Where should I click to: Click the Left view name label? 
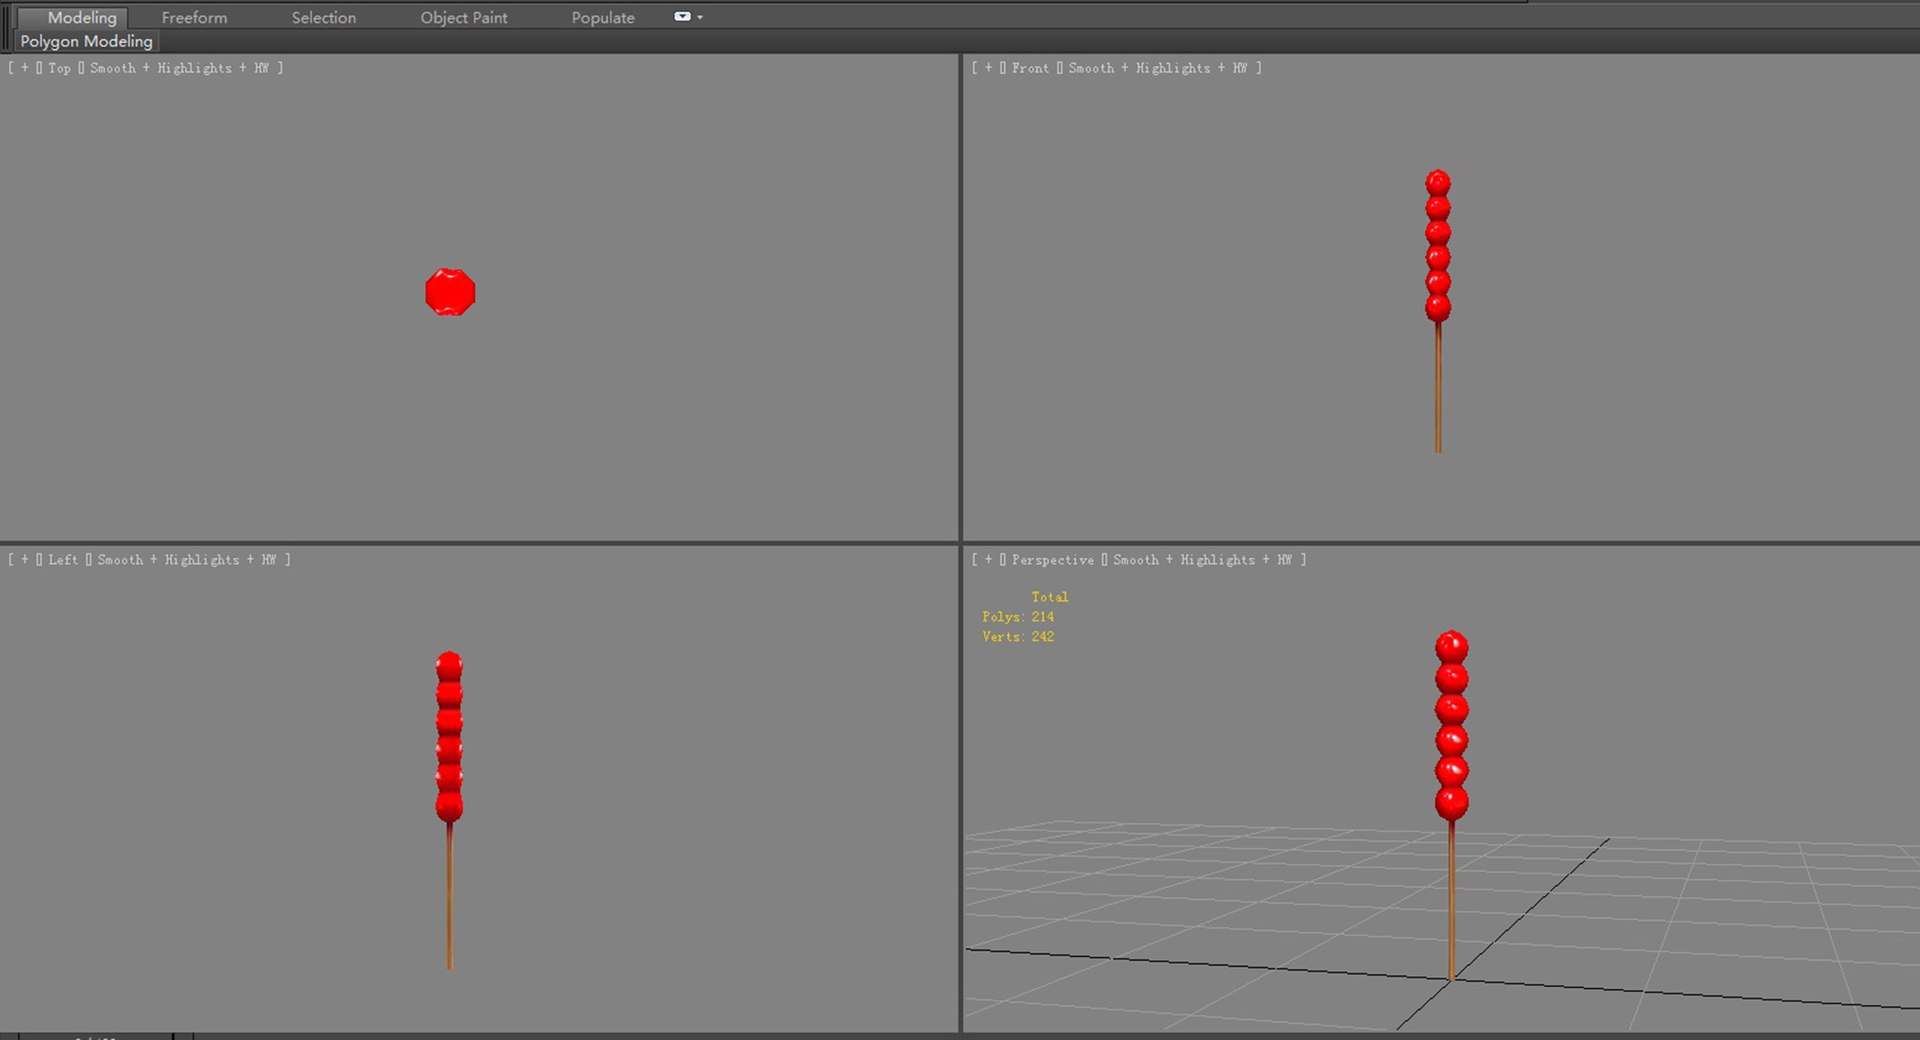pyautogui.click(x=62, y=560)
